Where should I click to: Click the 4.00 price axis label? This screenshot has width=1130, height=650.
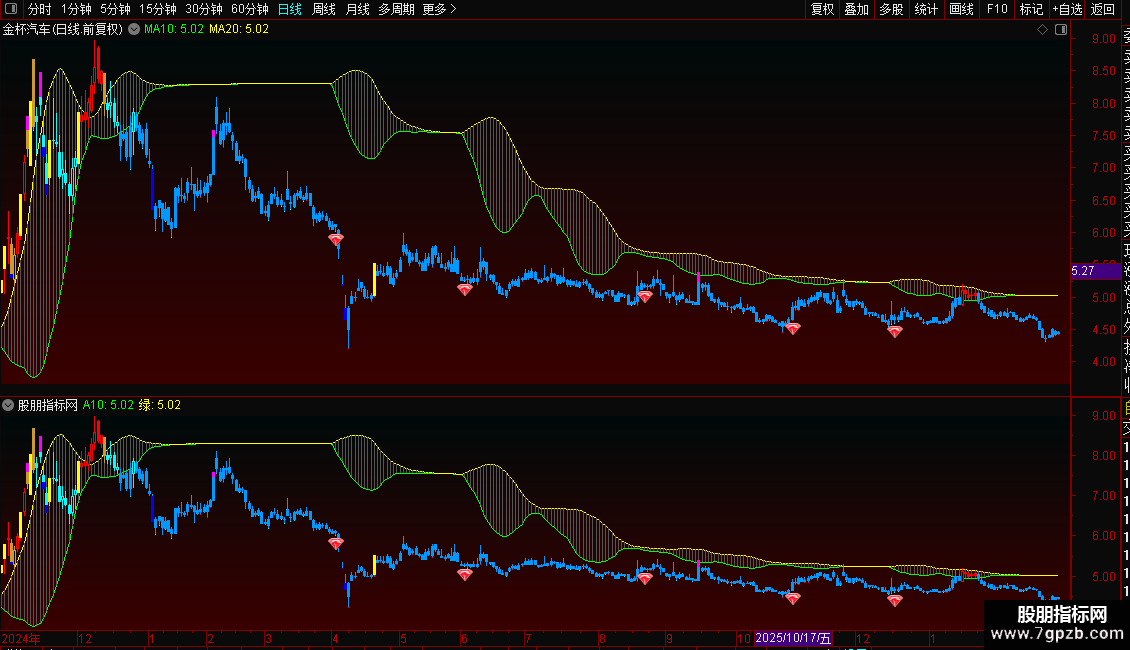(x=1103, y=362)
